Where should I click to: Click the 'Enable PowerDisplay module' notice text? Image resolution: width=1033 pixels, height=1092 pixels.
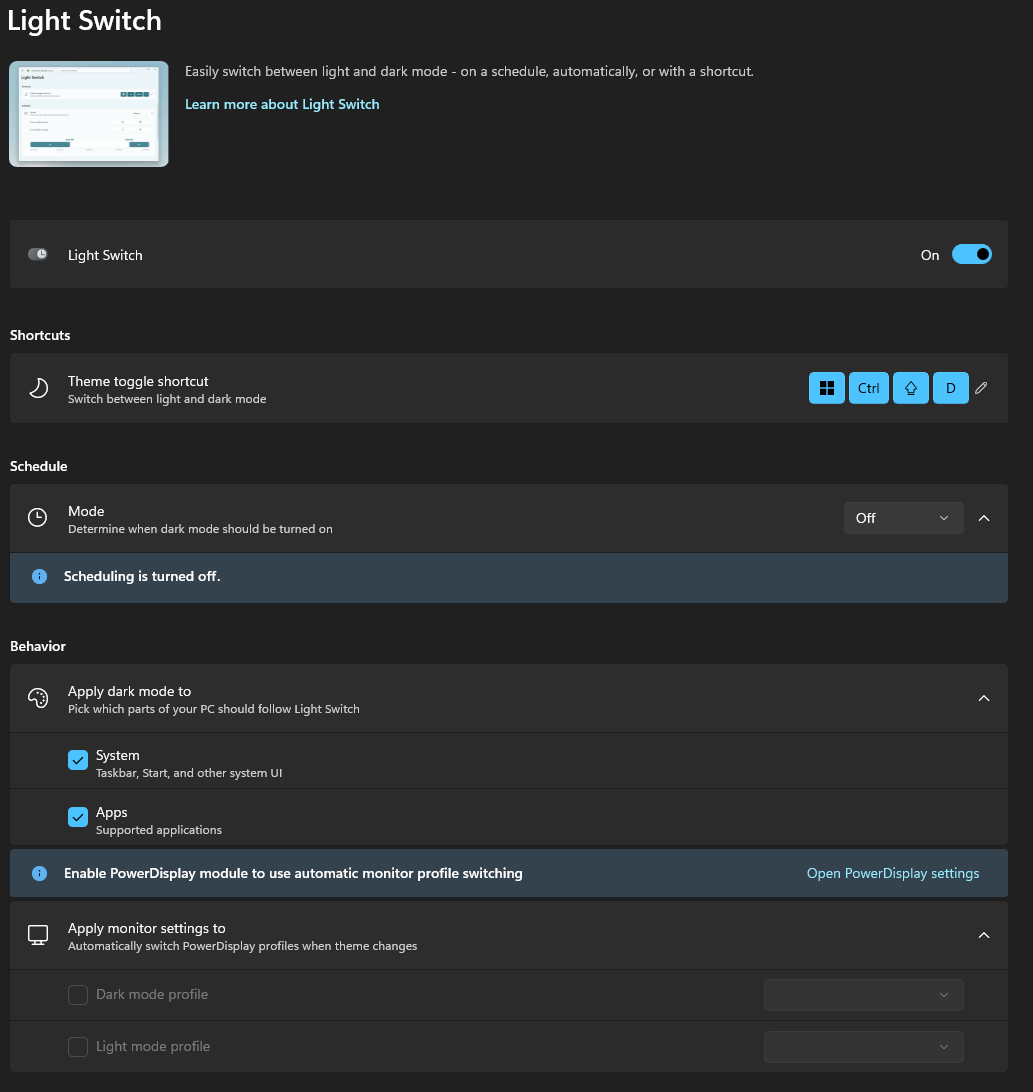(293, 873)
